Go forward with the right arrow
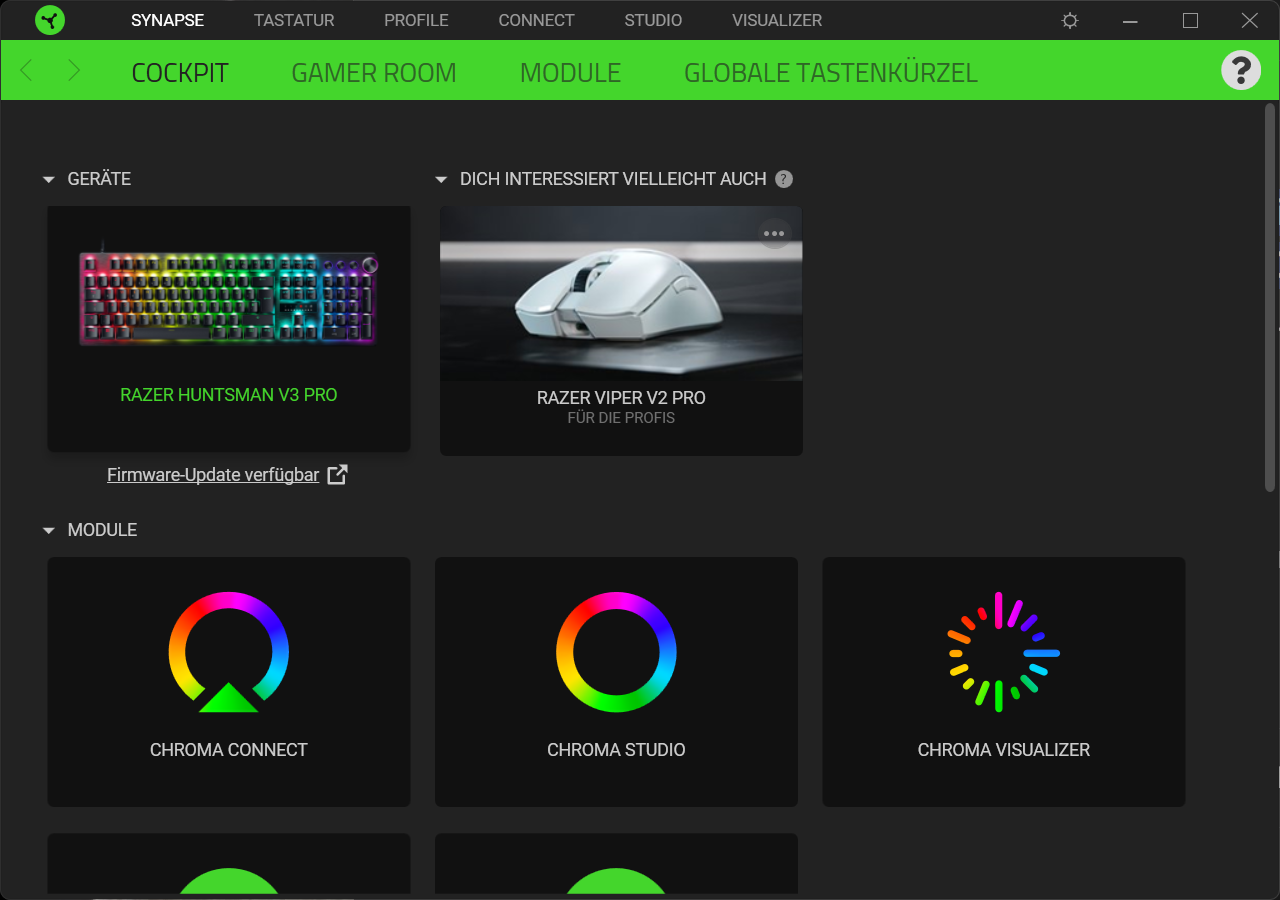Image resolution: width=1280 pixels, height=900 pixels. [73, 71]
